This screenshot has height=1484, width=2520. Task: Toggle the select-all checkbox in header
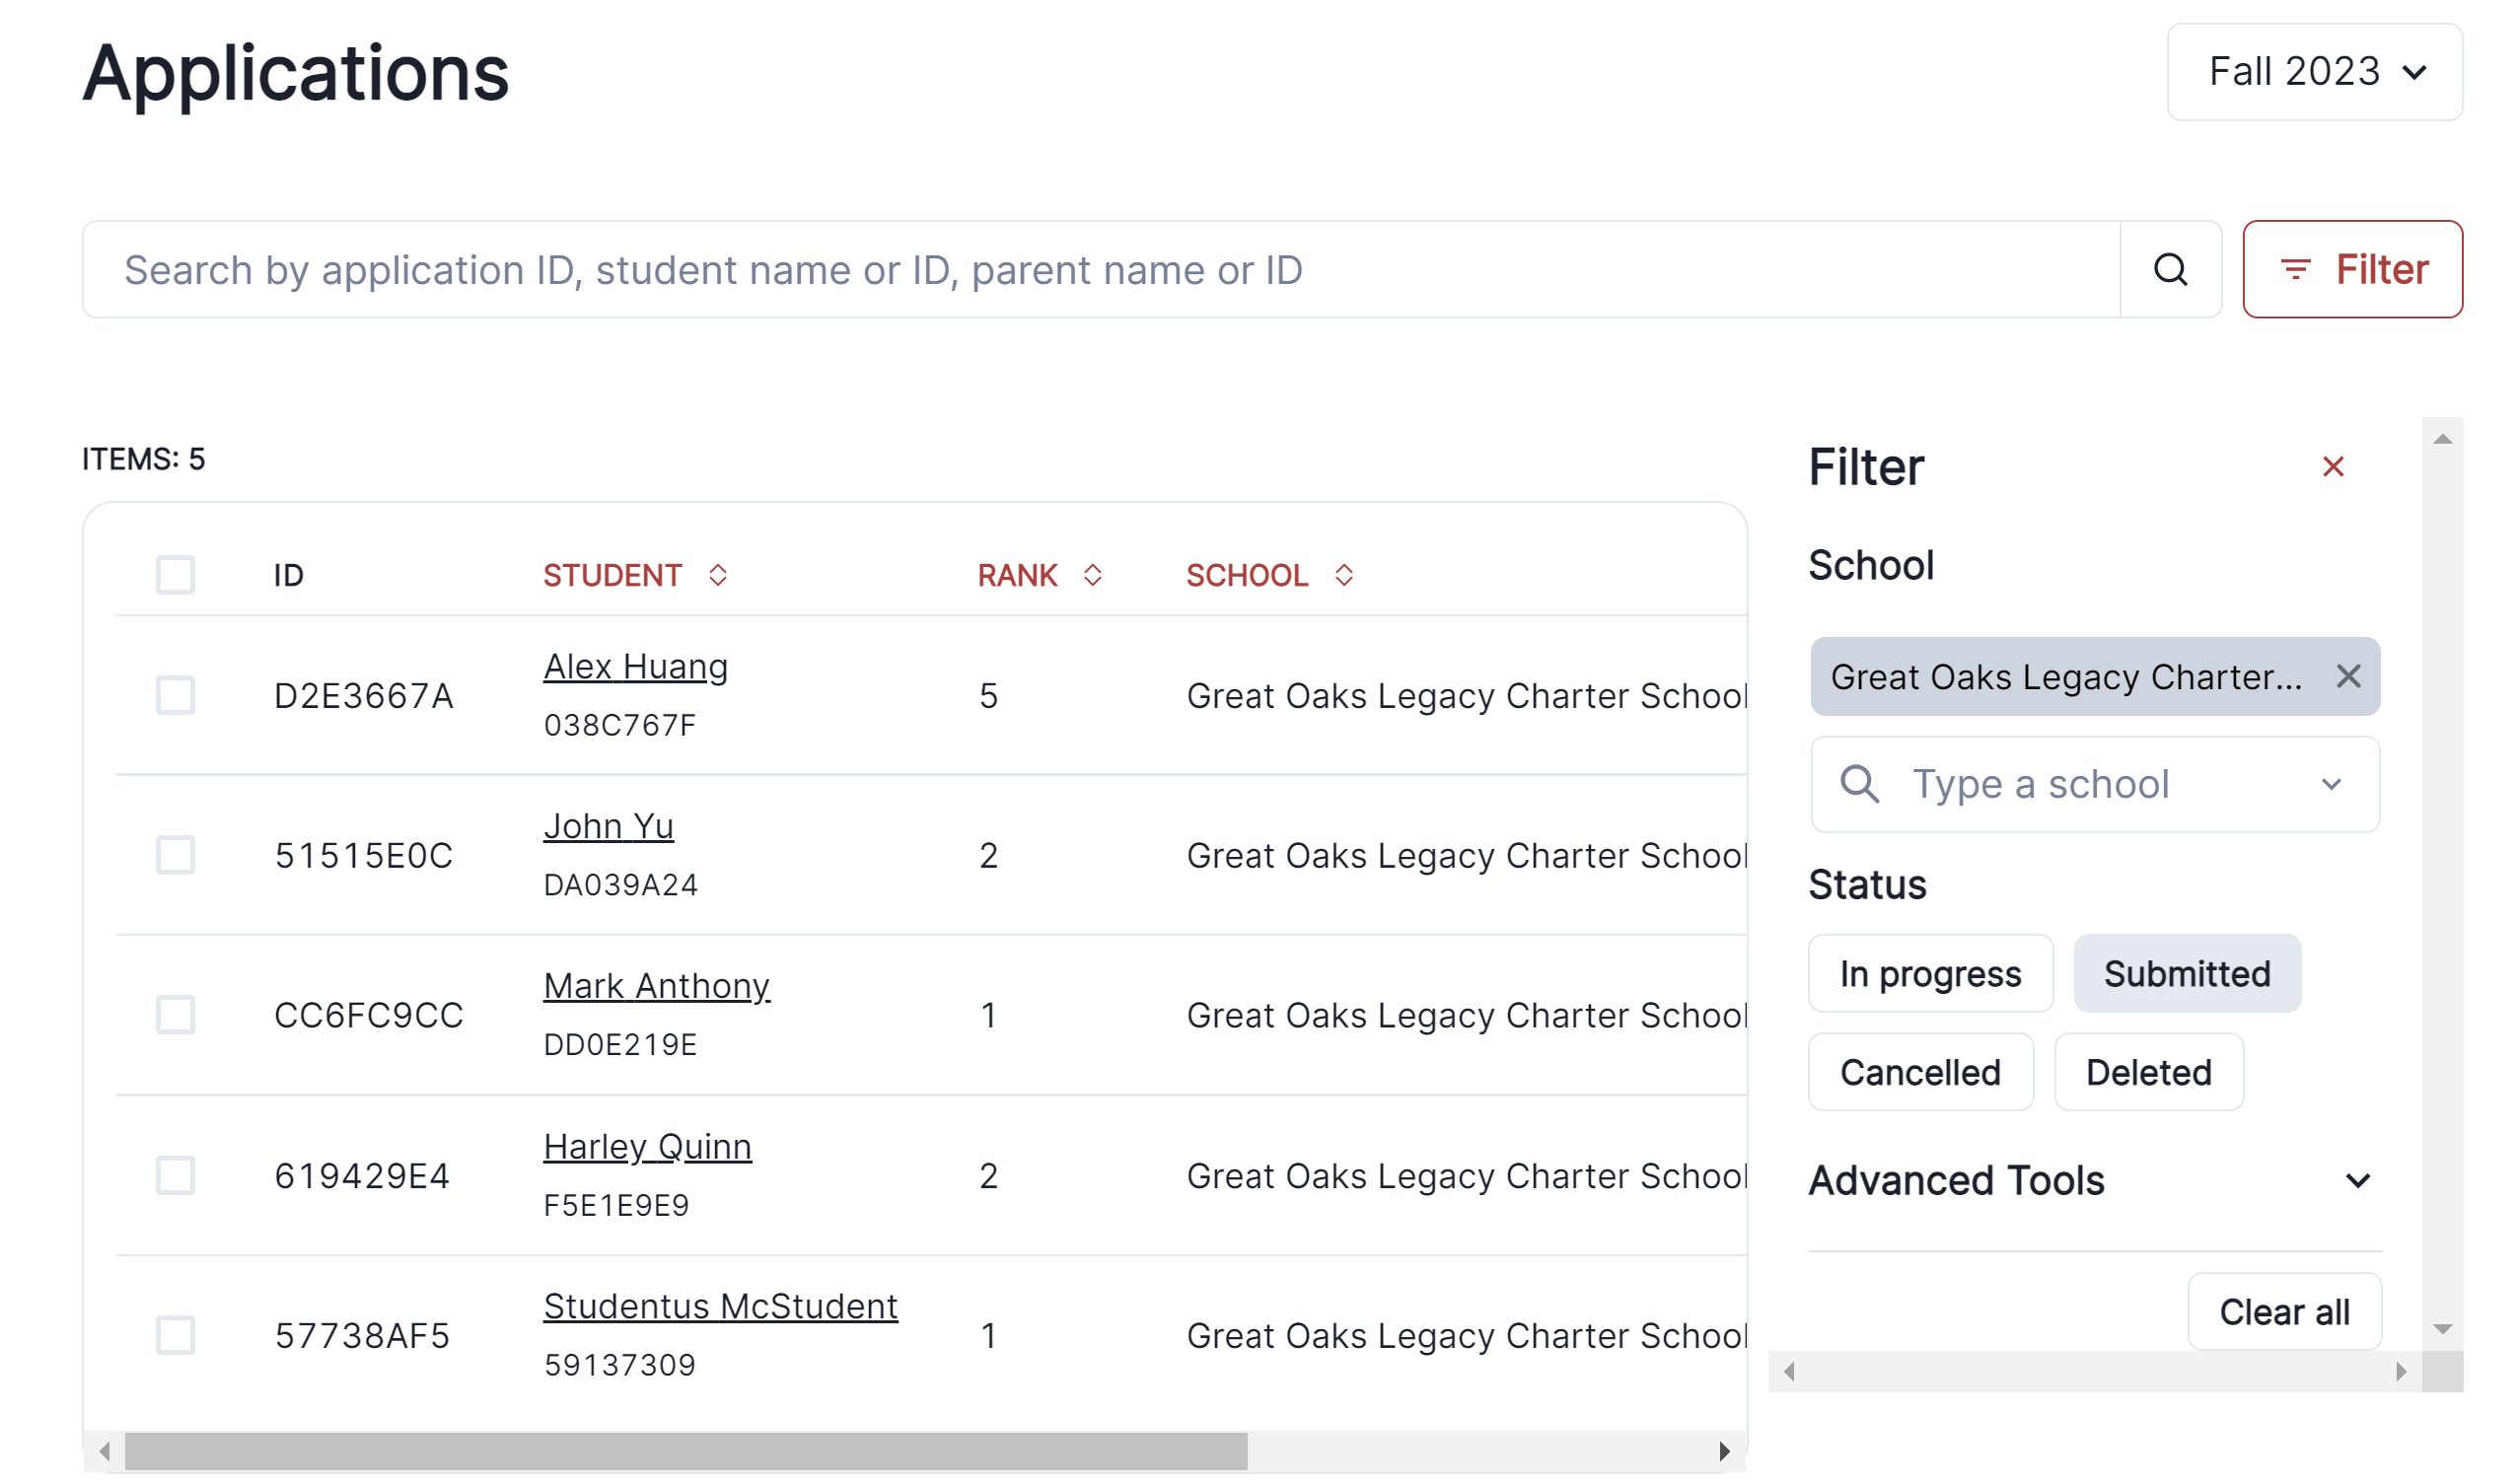[x=175, y=575]
